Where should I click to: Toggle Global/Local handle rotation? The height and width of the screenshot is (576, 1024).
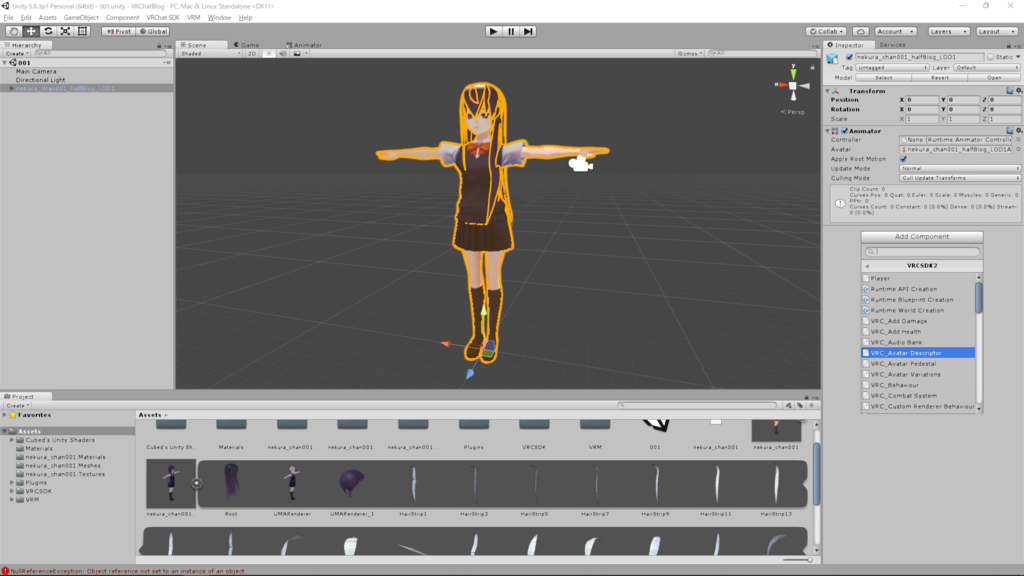tap(153, 31)
